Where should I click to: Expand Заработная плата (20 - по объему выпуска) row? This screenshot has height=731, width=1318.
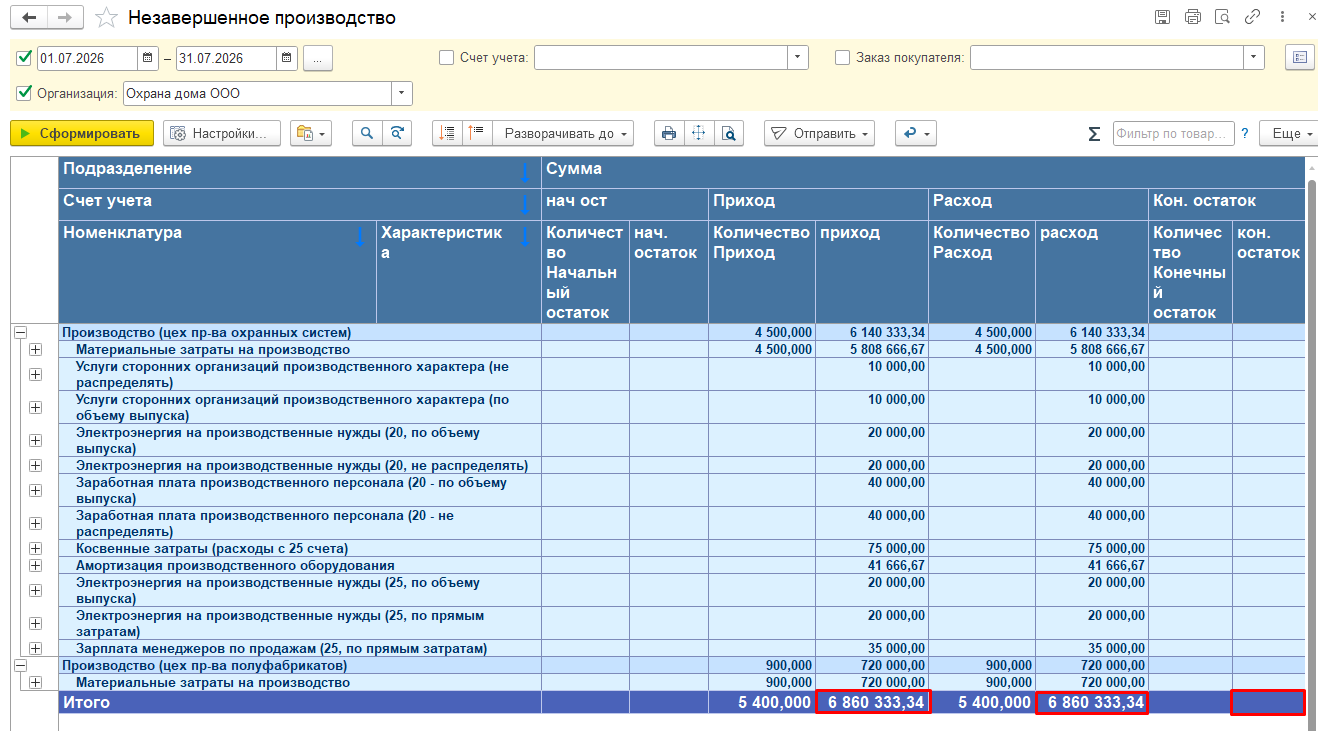pos(36,490)
